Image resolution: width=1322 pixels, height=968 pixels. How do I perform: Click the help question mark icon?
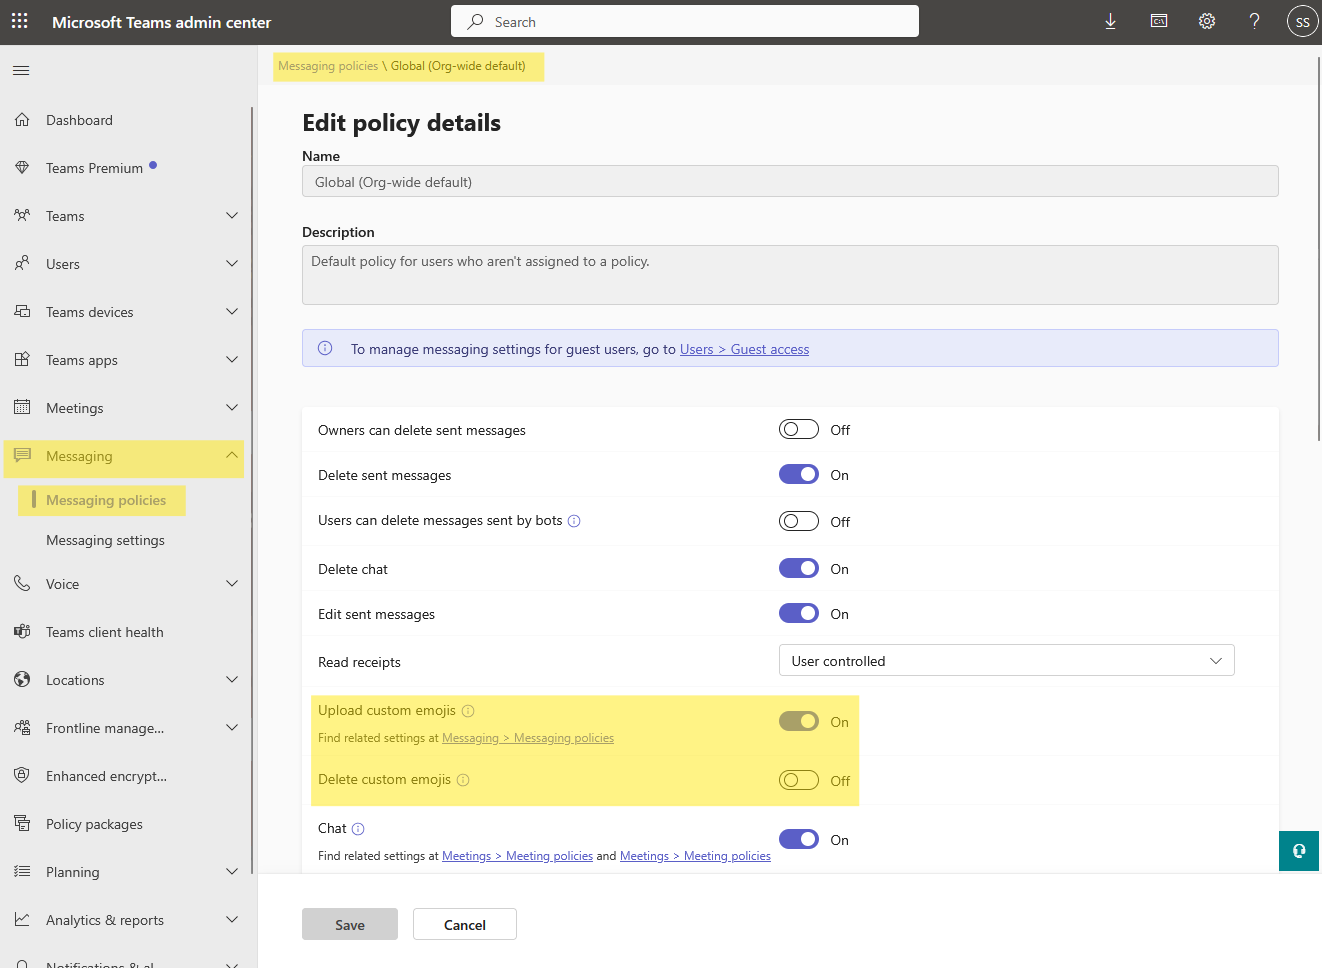pyautogui.click(x=1254, y=21)
